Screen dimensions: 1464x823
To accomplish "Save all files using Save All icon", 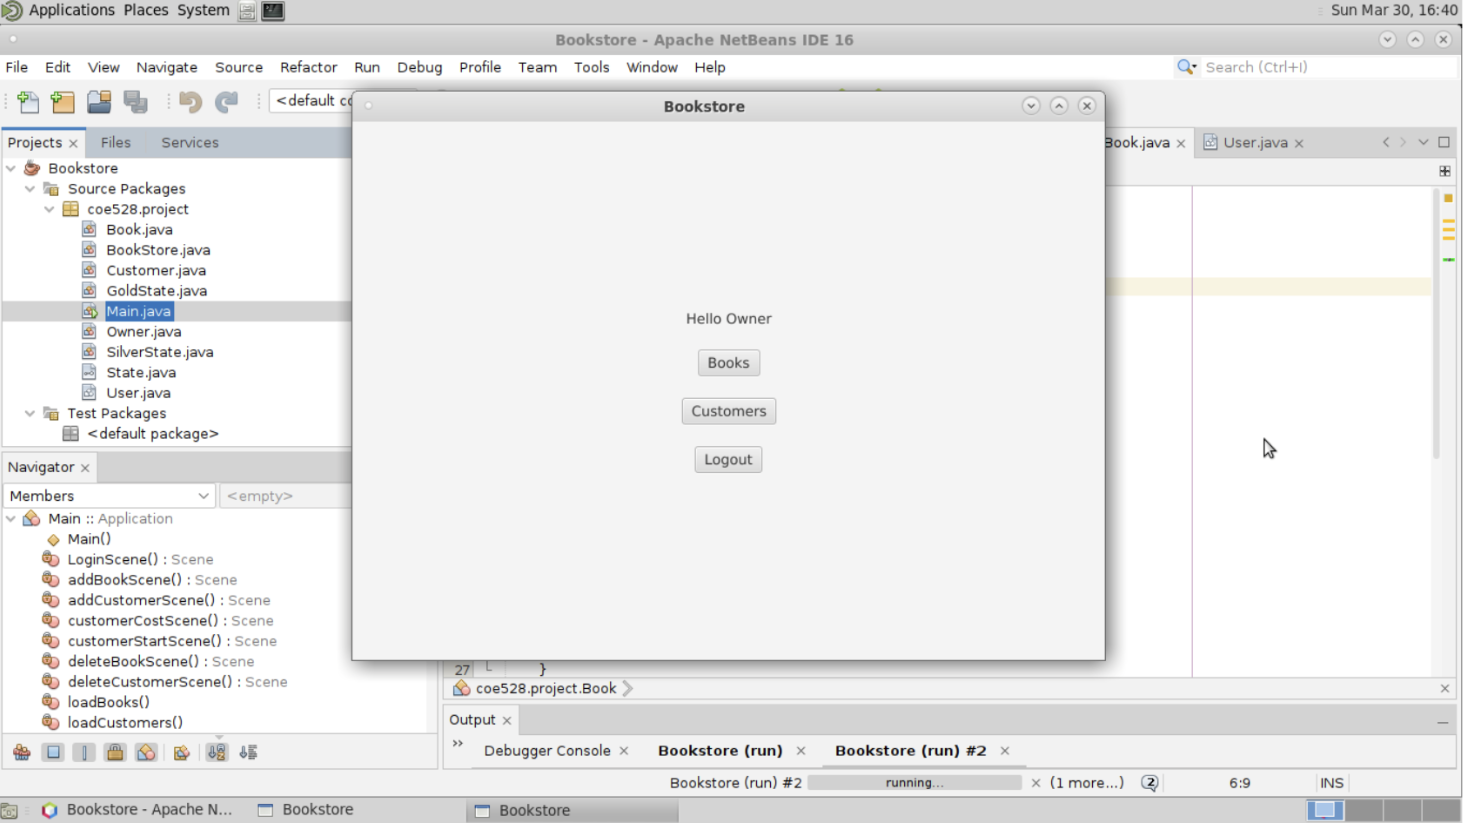I will point(137,101).
